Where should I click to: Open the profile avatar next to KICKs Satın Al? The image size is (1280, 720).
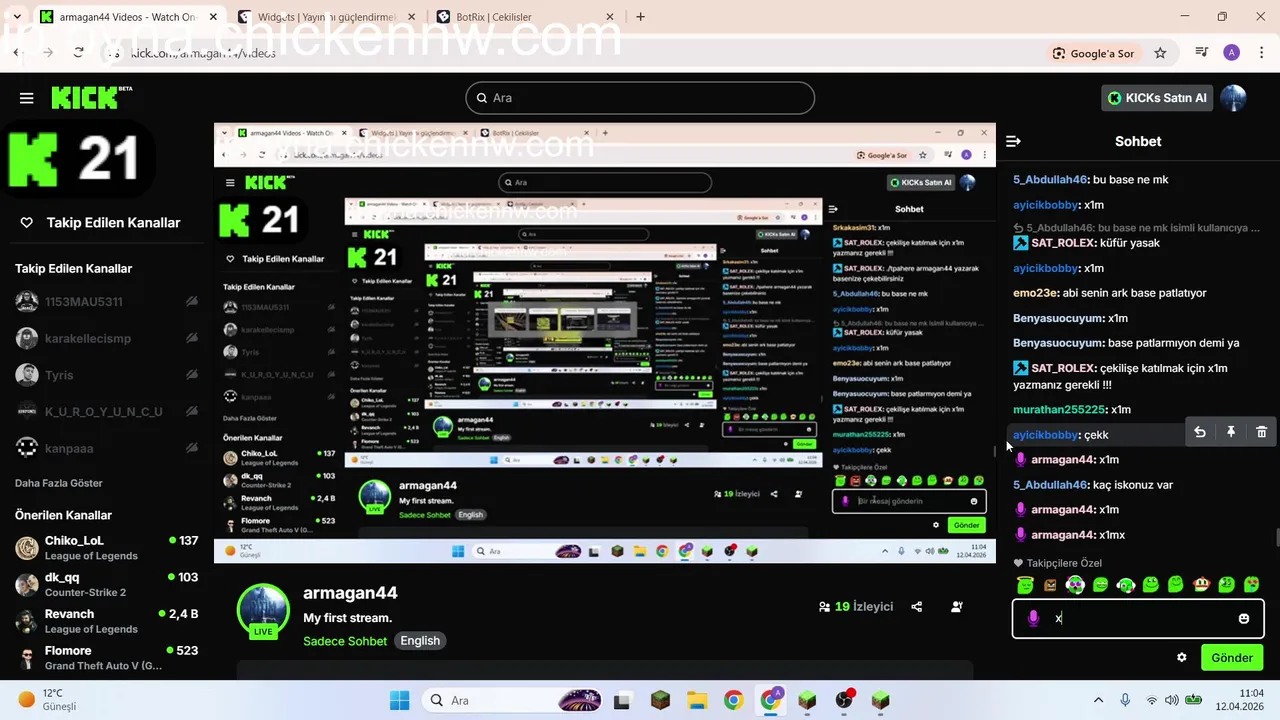(x=1233, y=98)
